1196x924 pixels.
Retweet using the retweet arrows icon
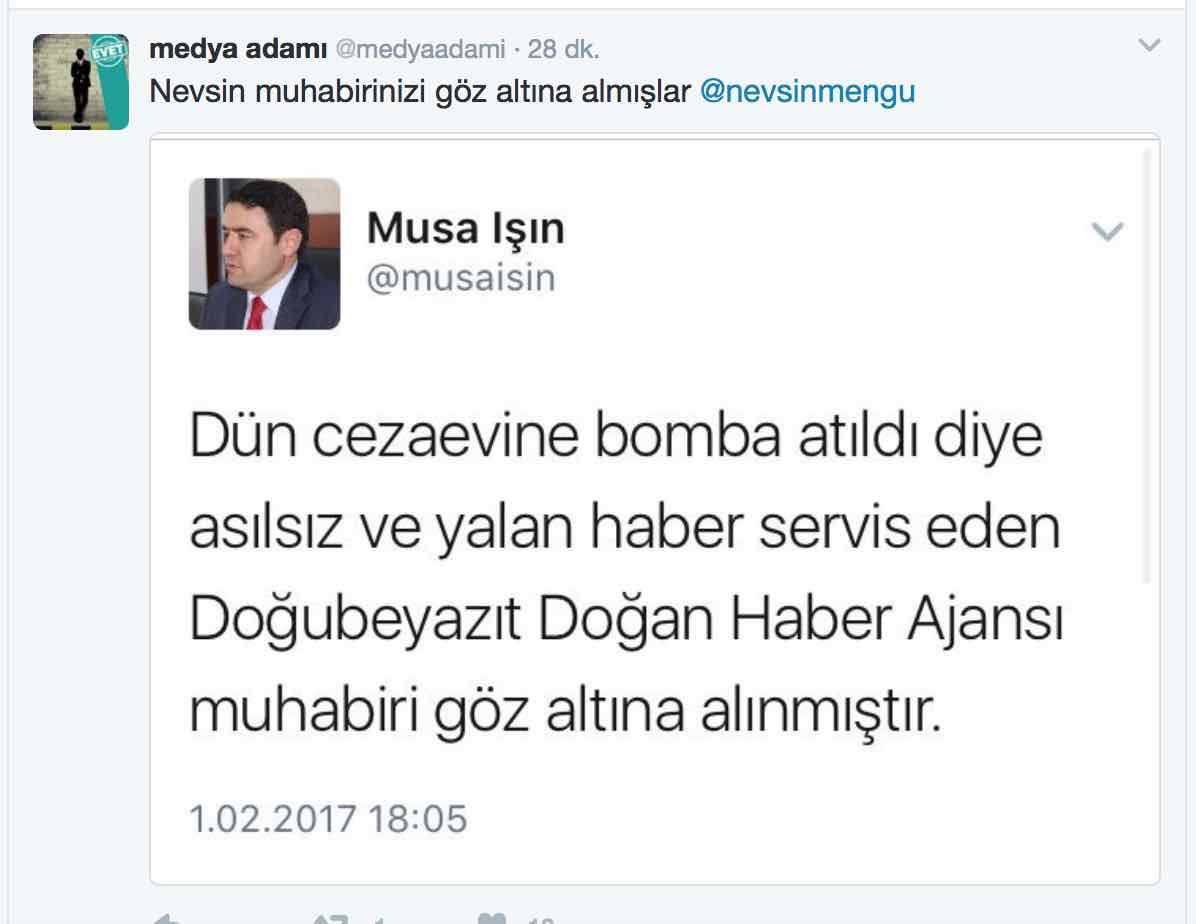[x=331, y=919]
